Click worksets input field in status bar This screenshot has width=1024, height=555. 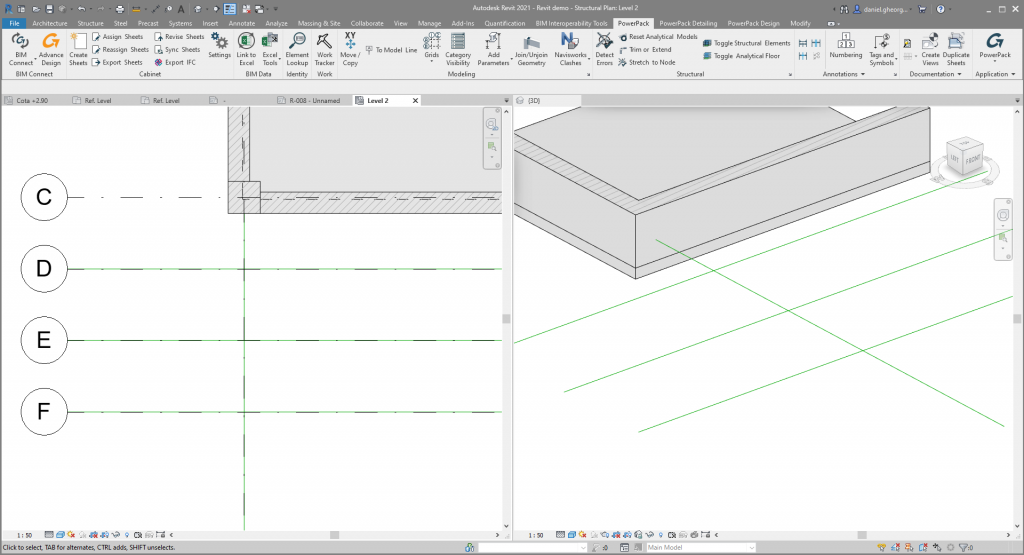[532, 548]
